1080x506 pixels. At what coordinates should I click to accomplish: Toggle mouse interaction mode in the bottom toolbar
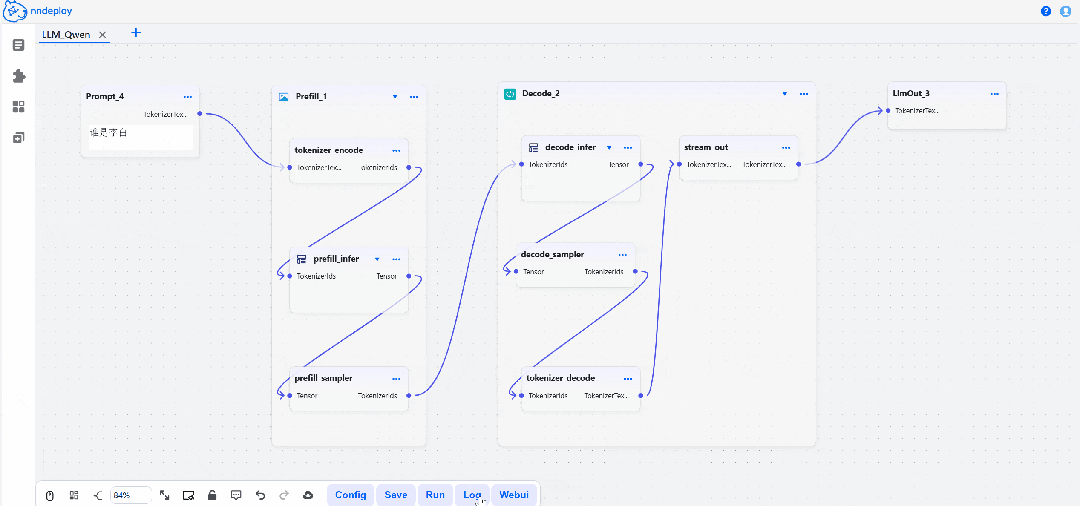pyautogui.click(x=50, y=495)
